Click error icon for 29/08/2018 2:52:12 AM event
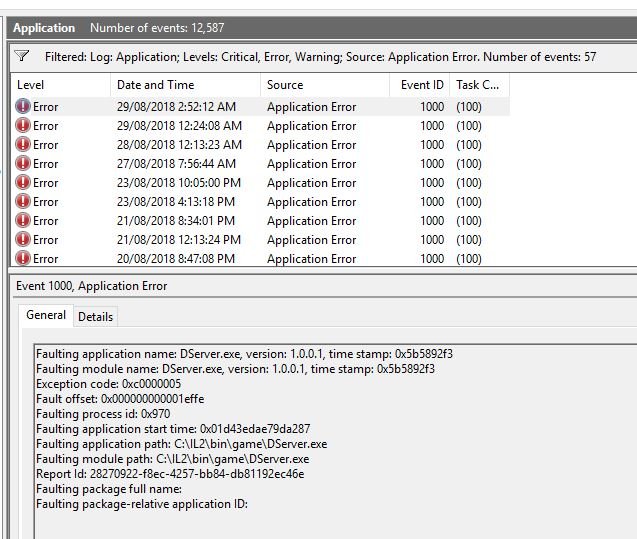Image resolution: width=637 pixels, height=539 pixels. (x=23, y=107)
